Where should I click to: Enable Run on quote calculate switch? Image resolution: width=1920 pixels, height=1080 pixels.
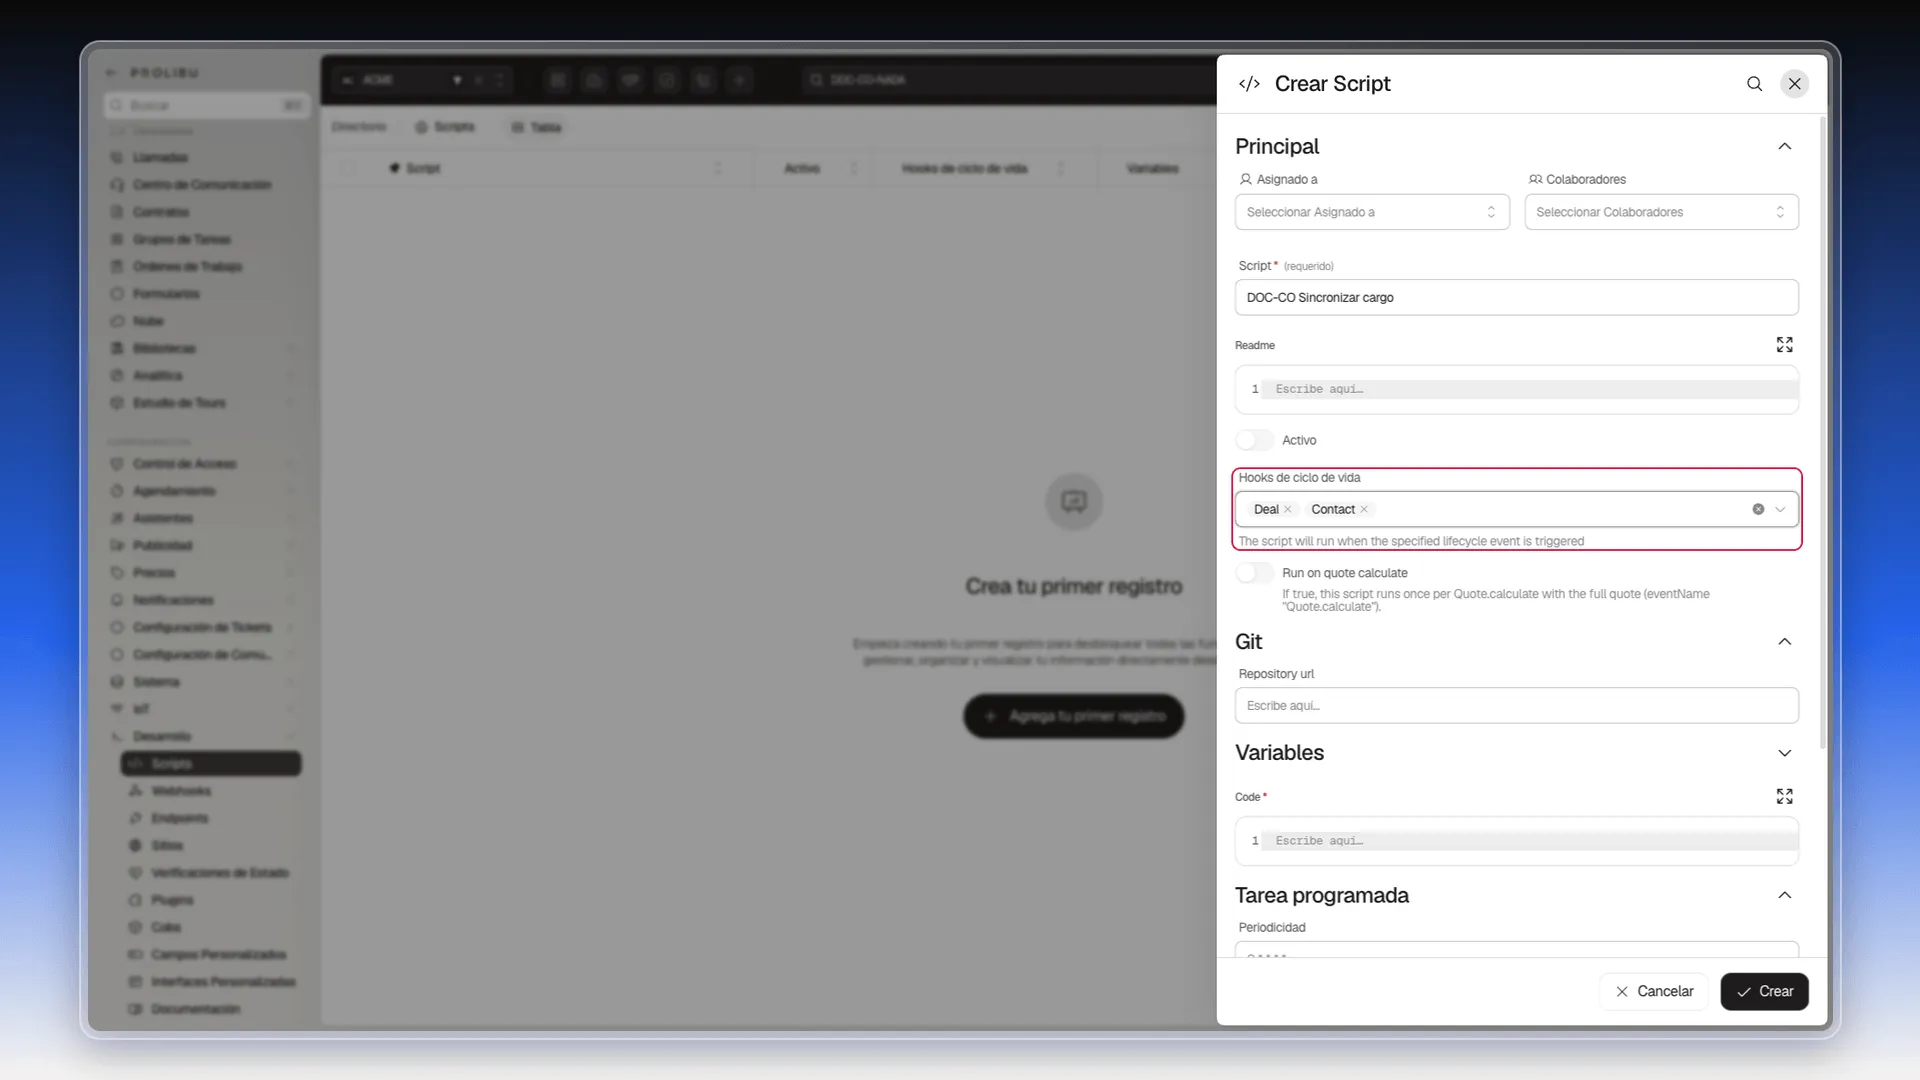coord(1254,573)
